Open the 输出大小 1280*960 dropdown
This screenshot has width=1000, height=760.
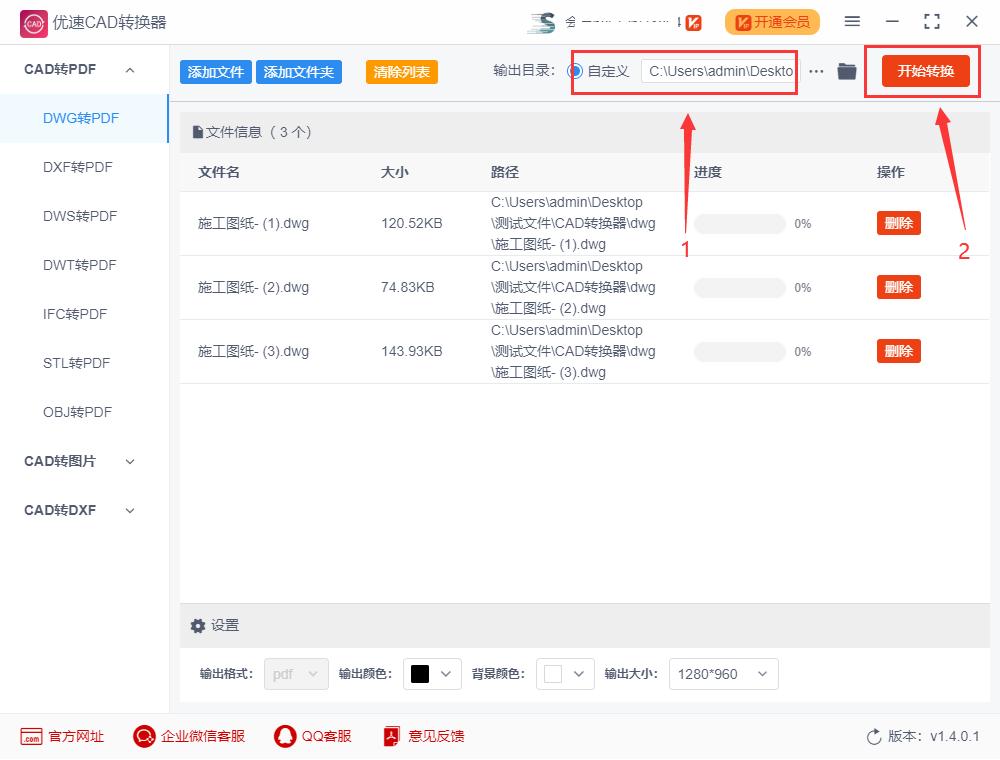[723, 674]
